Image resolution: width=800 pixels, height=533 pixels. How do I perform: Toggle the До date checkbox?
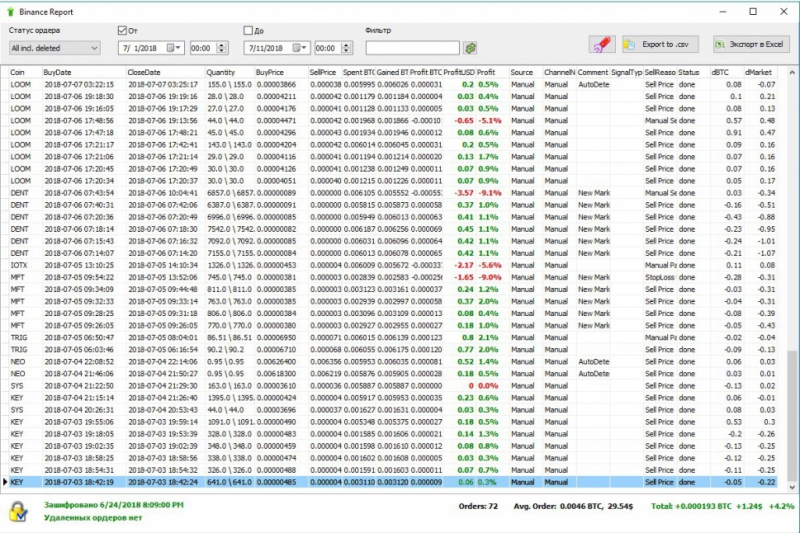point(249,30)
